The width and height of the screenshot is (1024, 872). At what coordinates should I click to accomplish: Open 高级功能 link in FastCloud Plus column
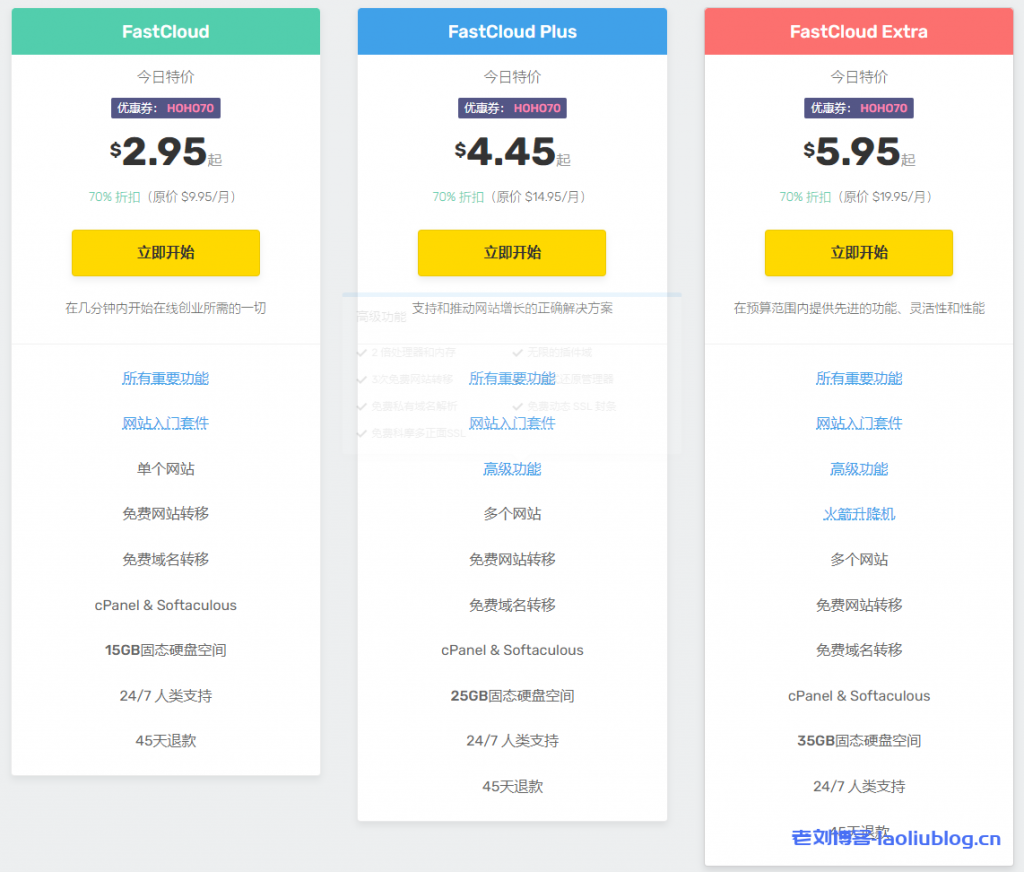tap(512, 469)
